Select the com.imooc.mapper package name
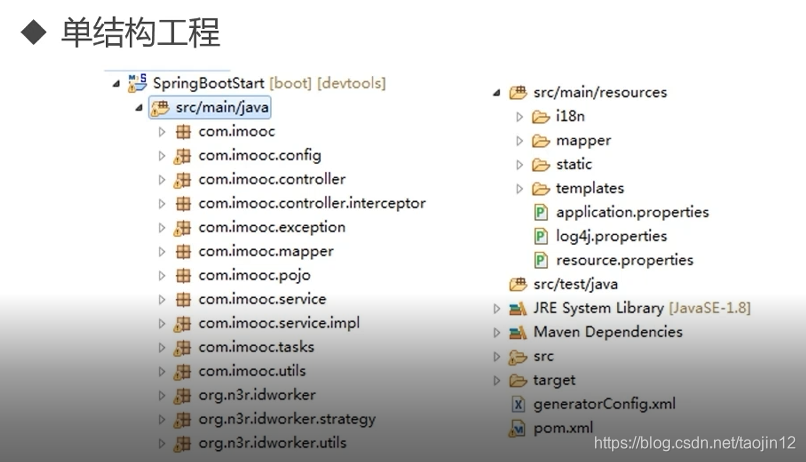 pos(266,251)
